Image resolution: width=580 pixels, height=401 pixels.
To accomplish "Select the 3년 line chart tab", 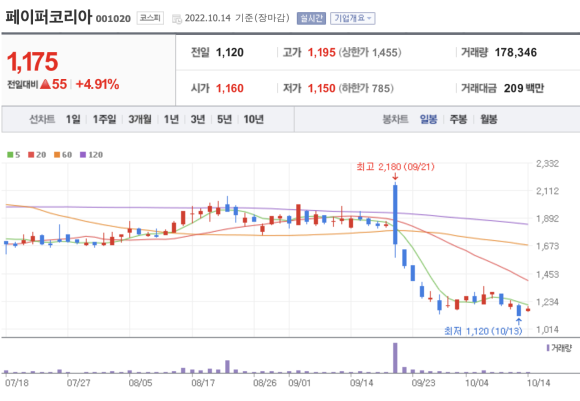I will (198, 119).
